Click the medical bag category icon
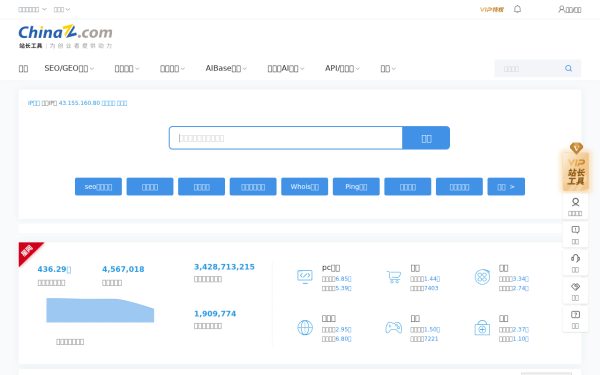The width and height of the screenshot is (600, 375). (x=482, y=328)
